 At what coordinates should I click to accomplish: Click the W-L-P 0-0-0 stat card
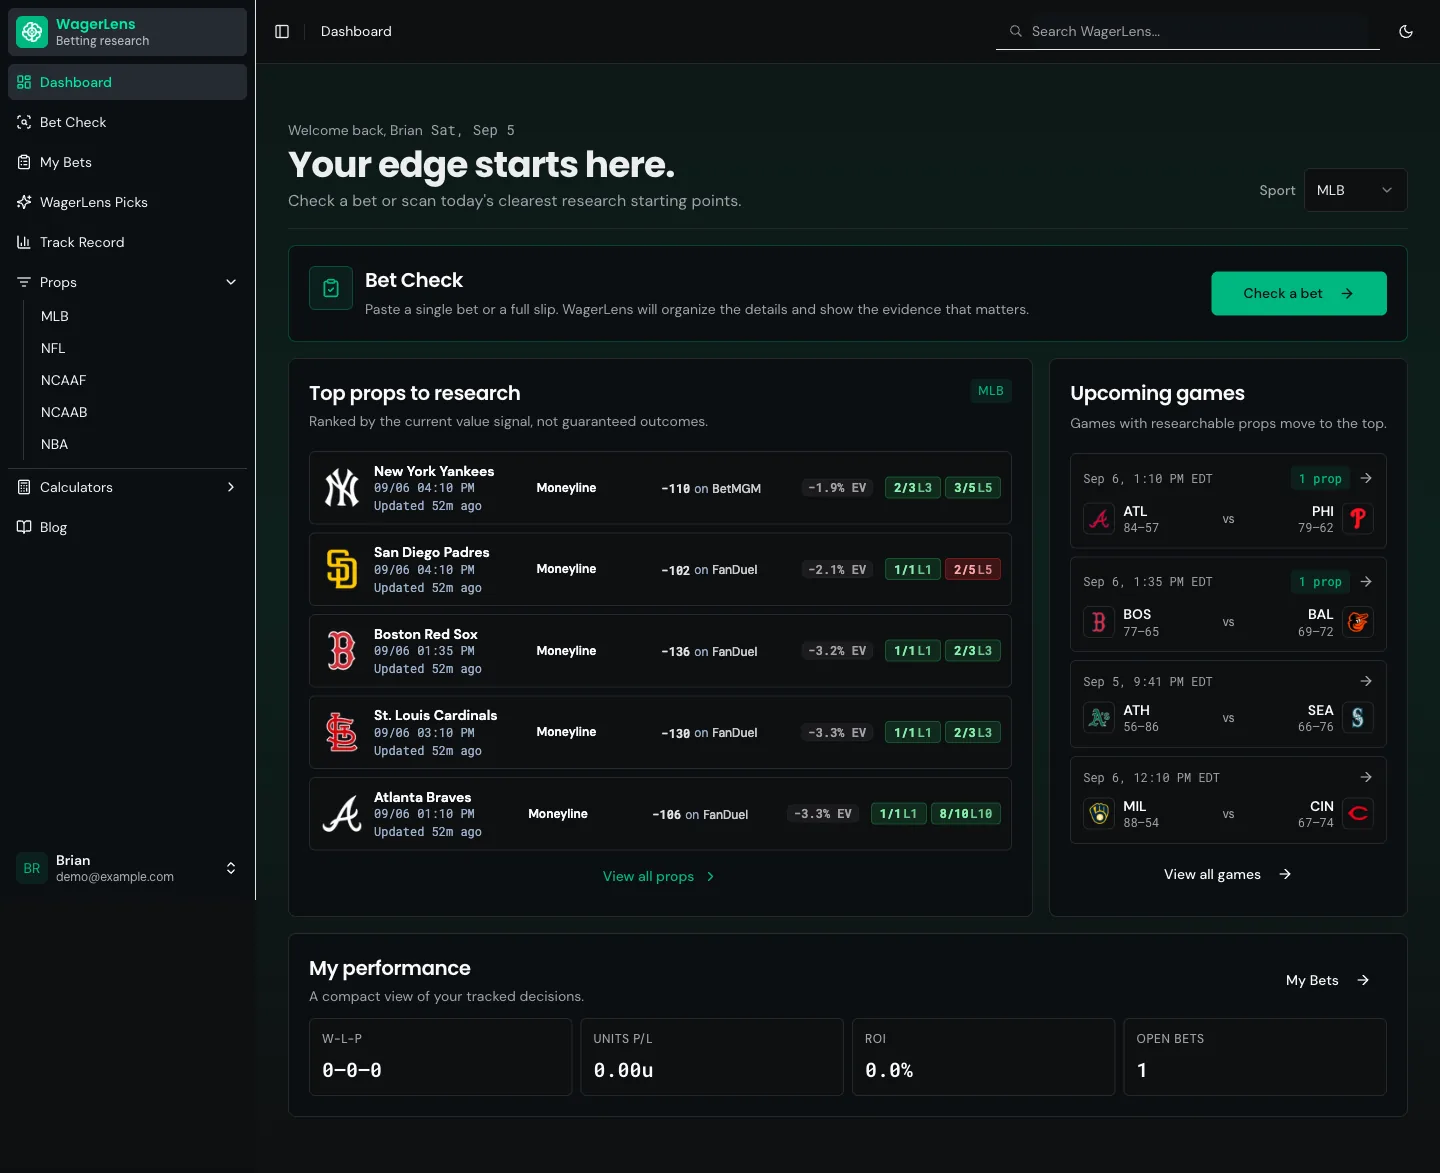click(440, 1057)
